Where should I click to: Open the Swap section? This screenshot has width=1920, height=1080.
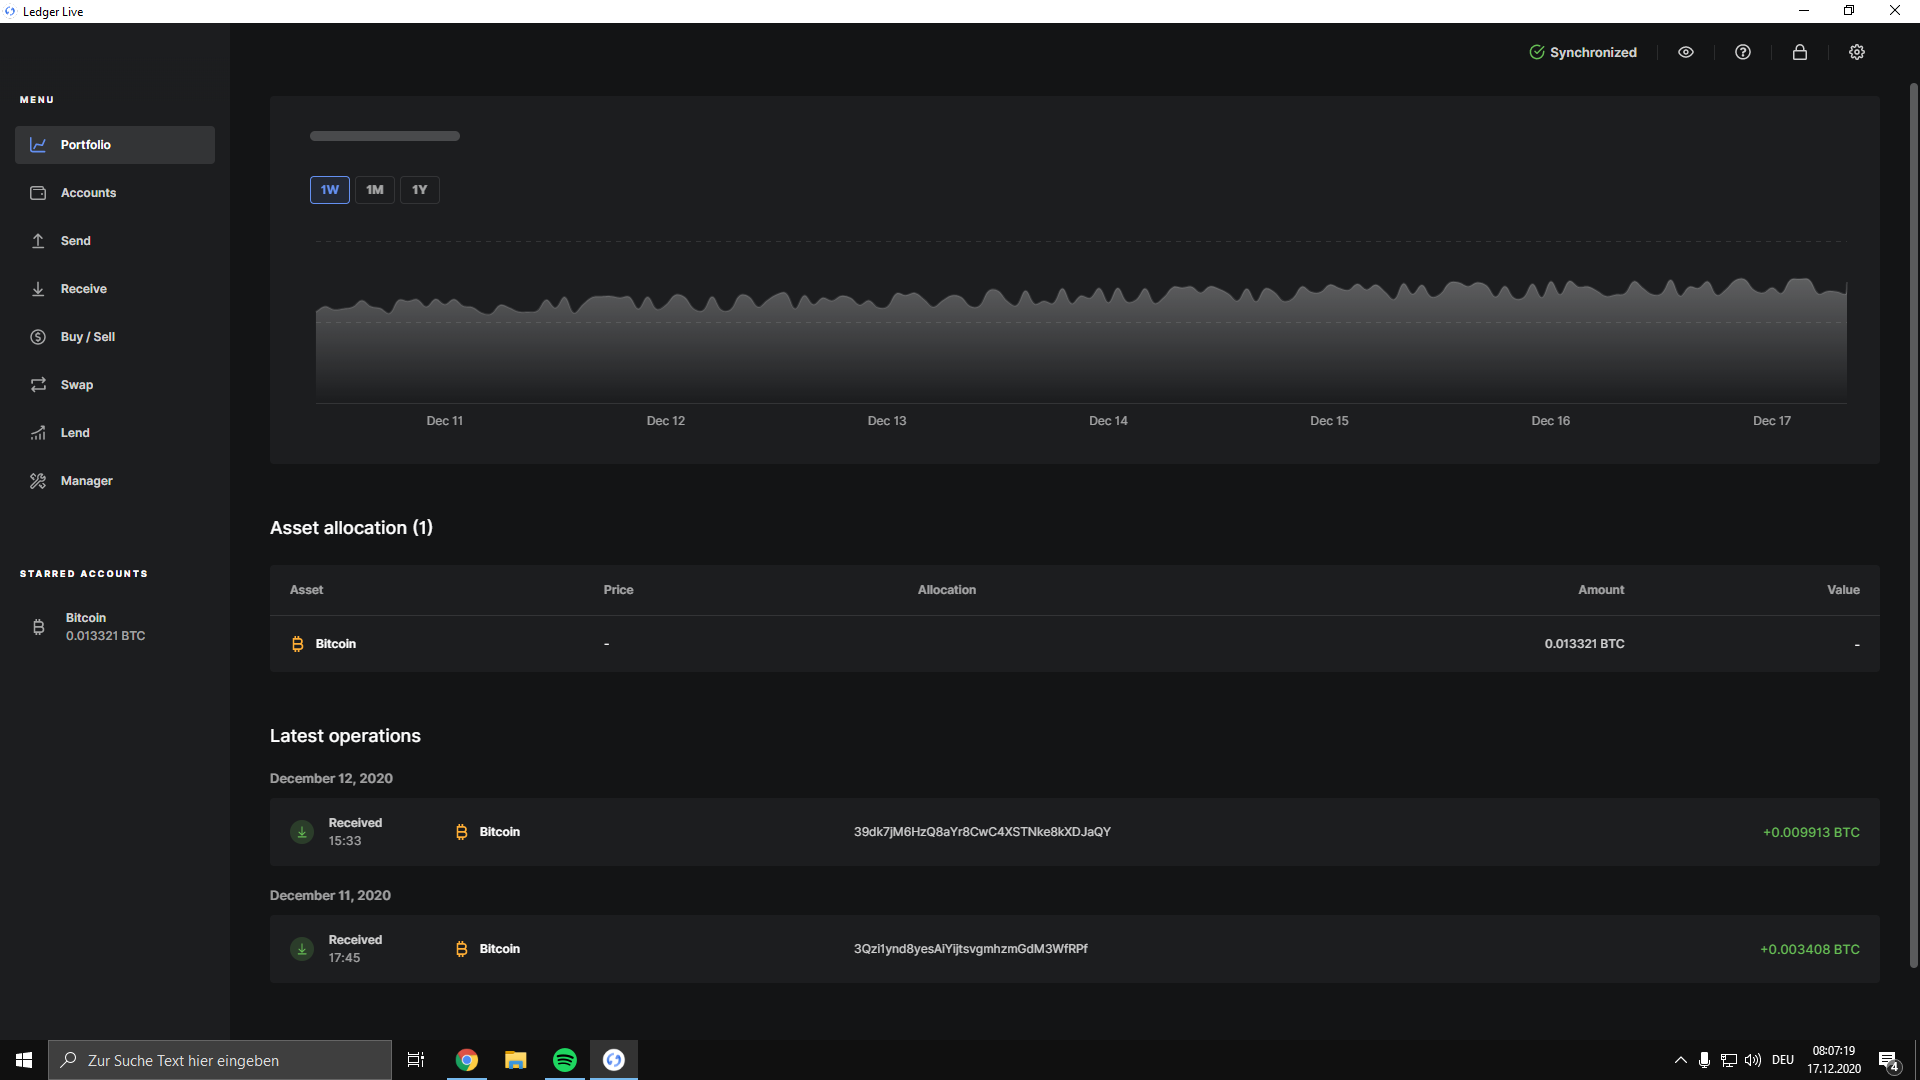pyautogui.click(x=76, y=385)
